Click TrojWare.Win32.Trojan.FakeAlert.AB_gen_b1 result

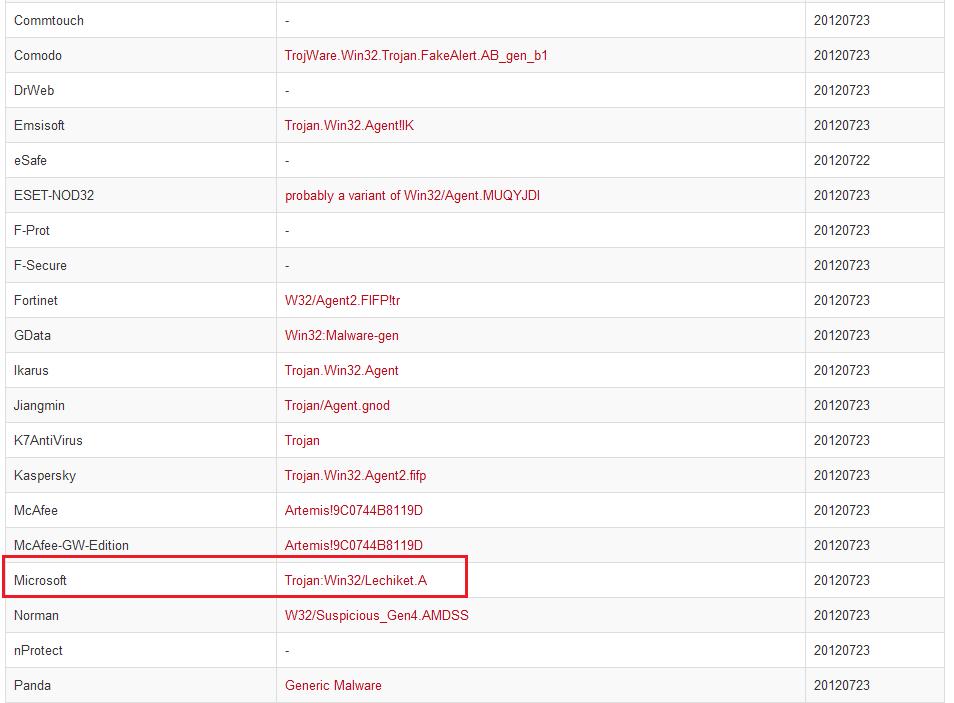416,55
